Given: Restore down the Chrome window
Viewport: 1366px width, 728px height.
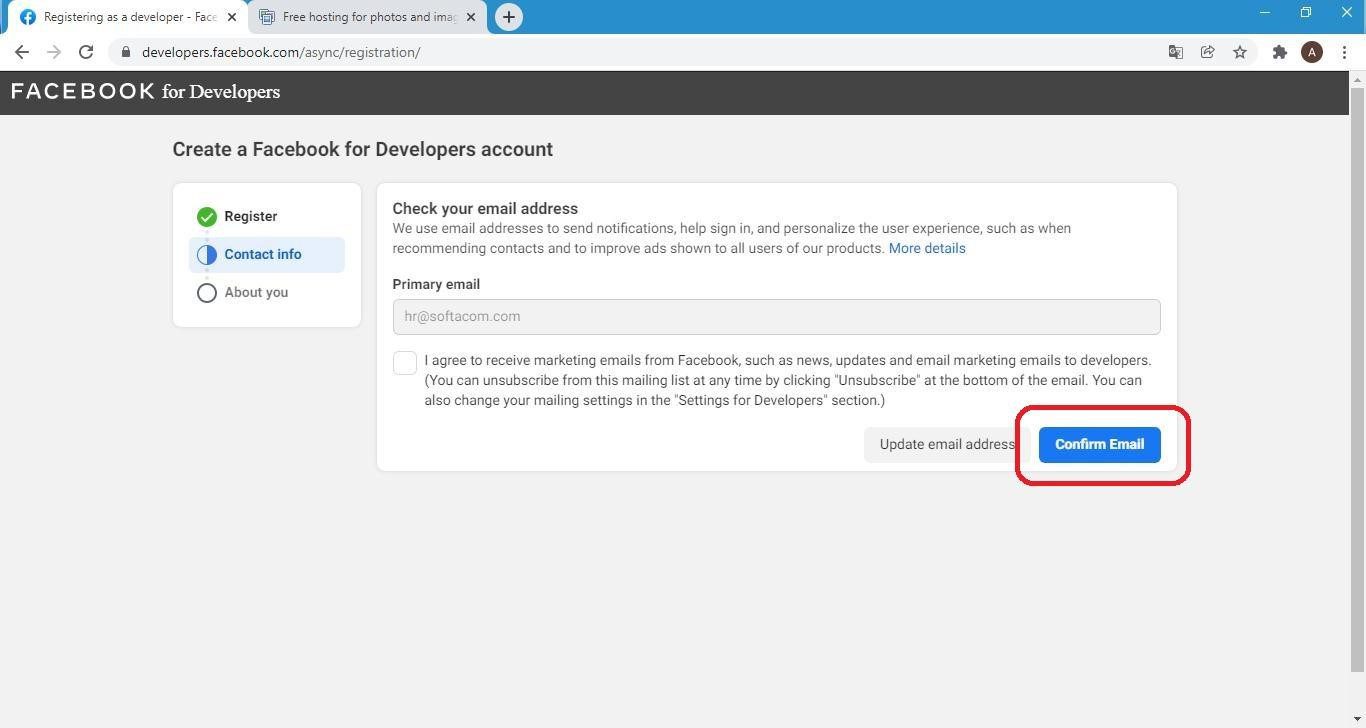Looking at the screenshot, I should tap(1305, 12).
